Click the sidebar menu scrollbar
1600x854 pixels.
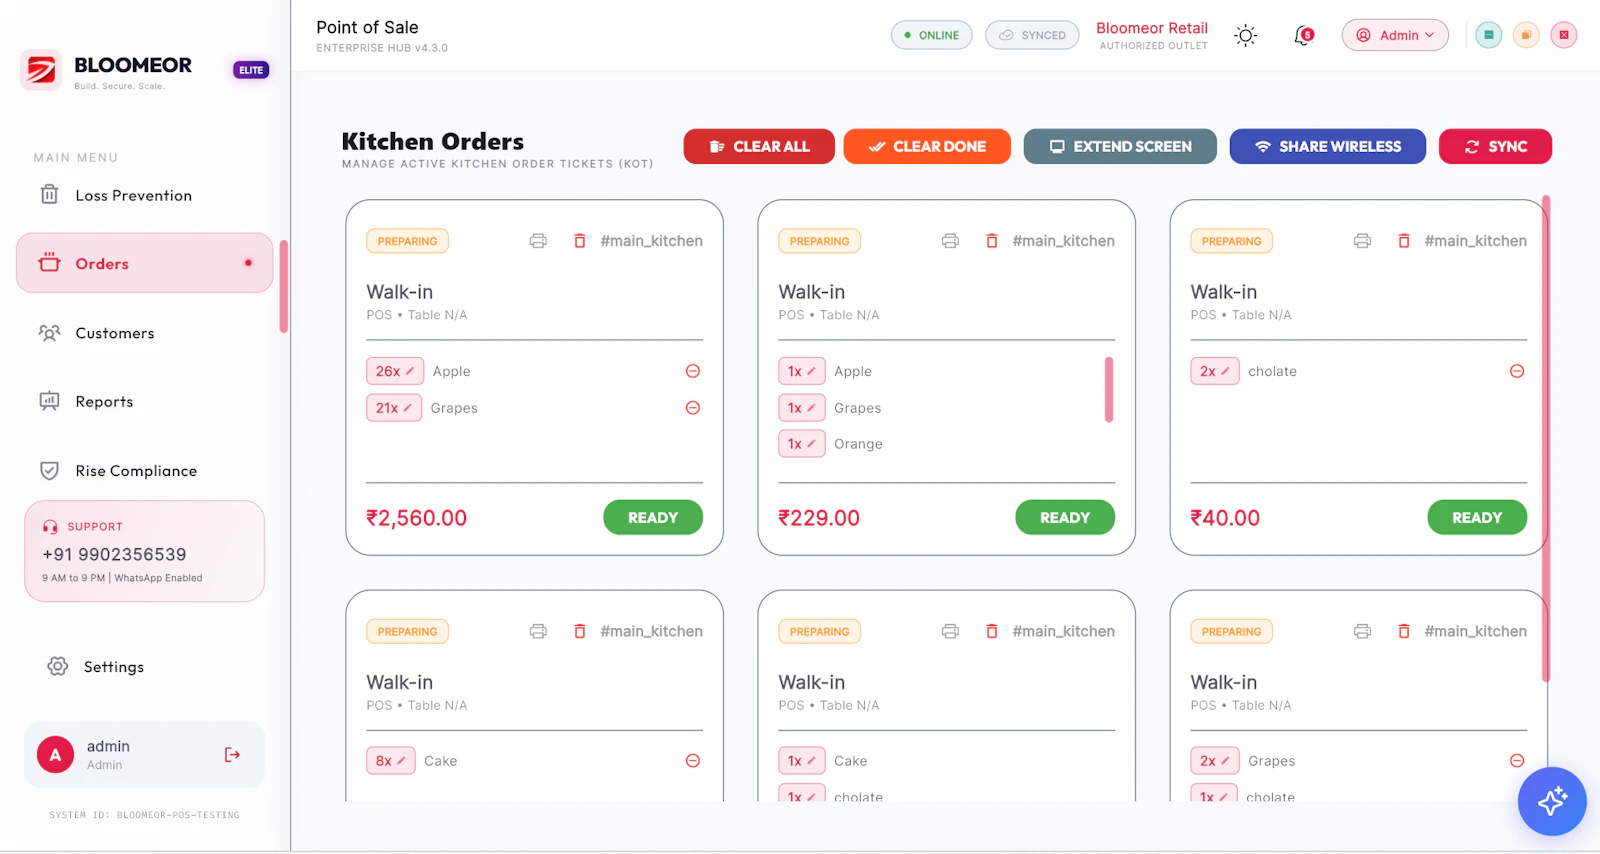pyautogui.click(x=284, y=286)
